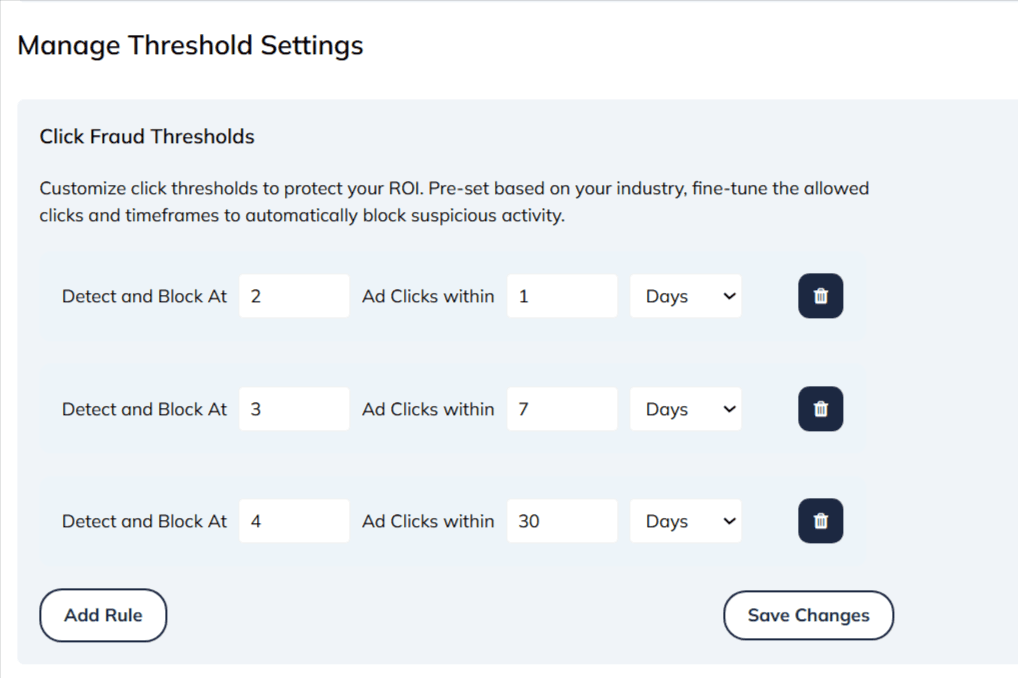
Task: Focus the click count field showing 3
Action: point(294,409)
